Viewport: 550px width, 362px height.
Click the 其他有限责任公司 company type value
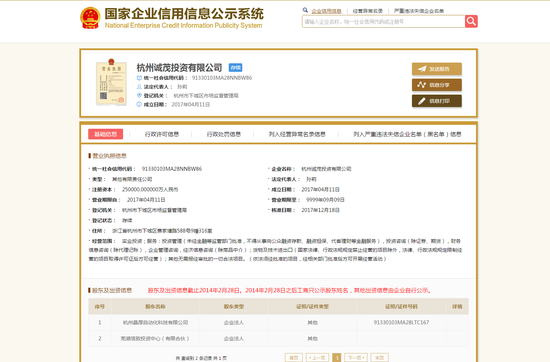[132, 179]
